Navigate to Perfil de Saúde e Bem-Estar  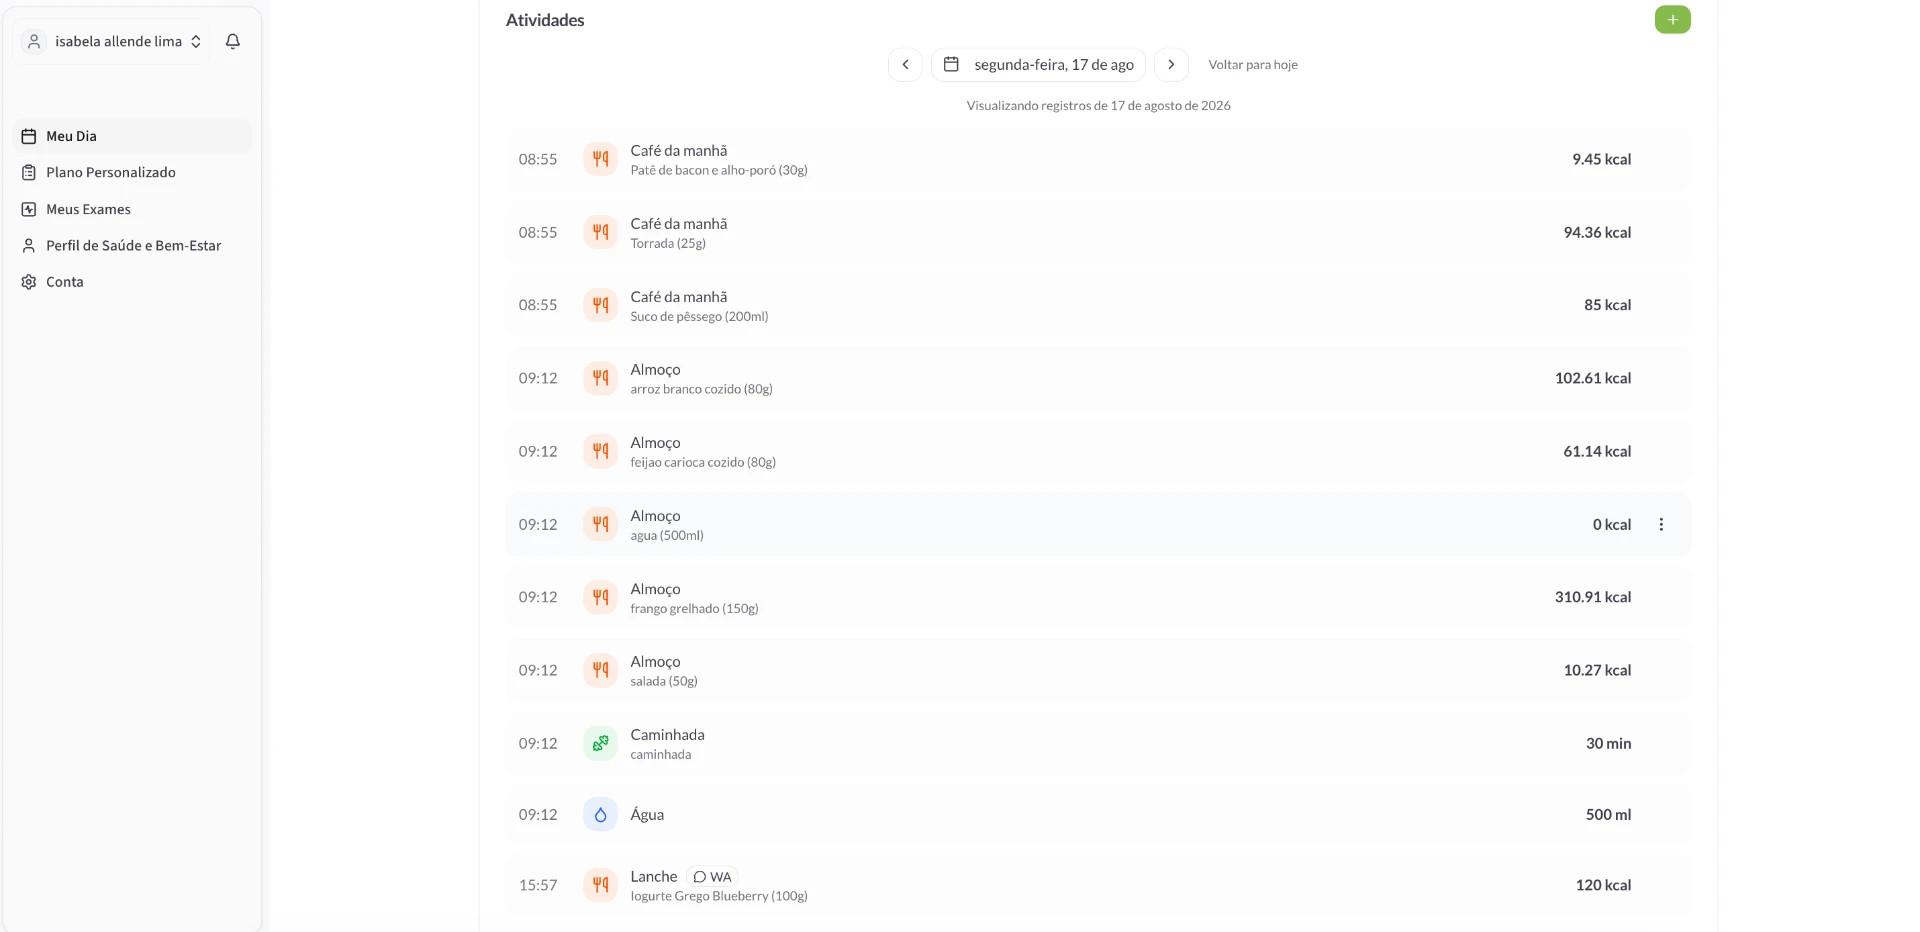point(132,245)
